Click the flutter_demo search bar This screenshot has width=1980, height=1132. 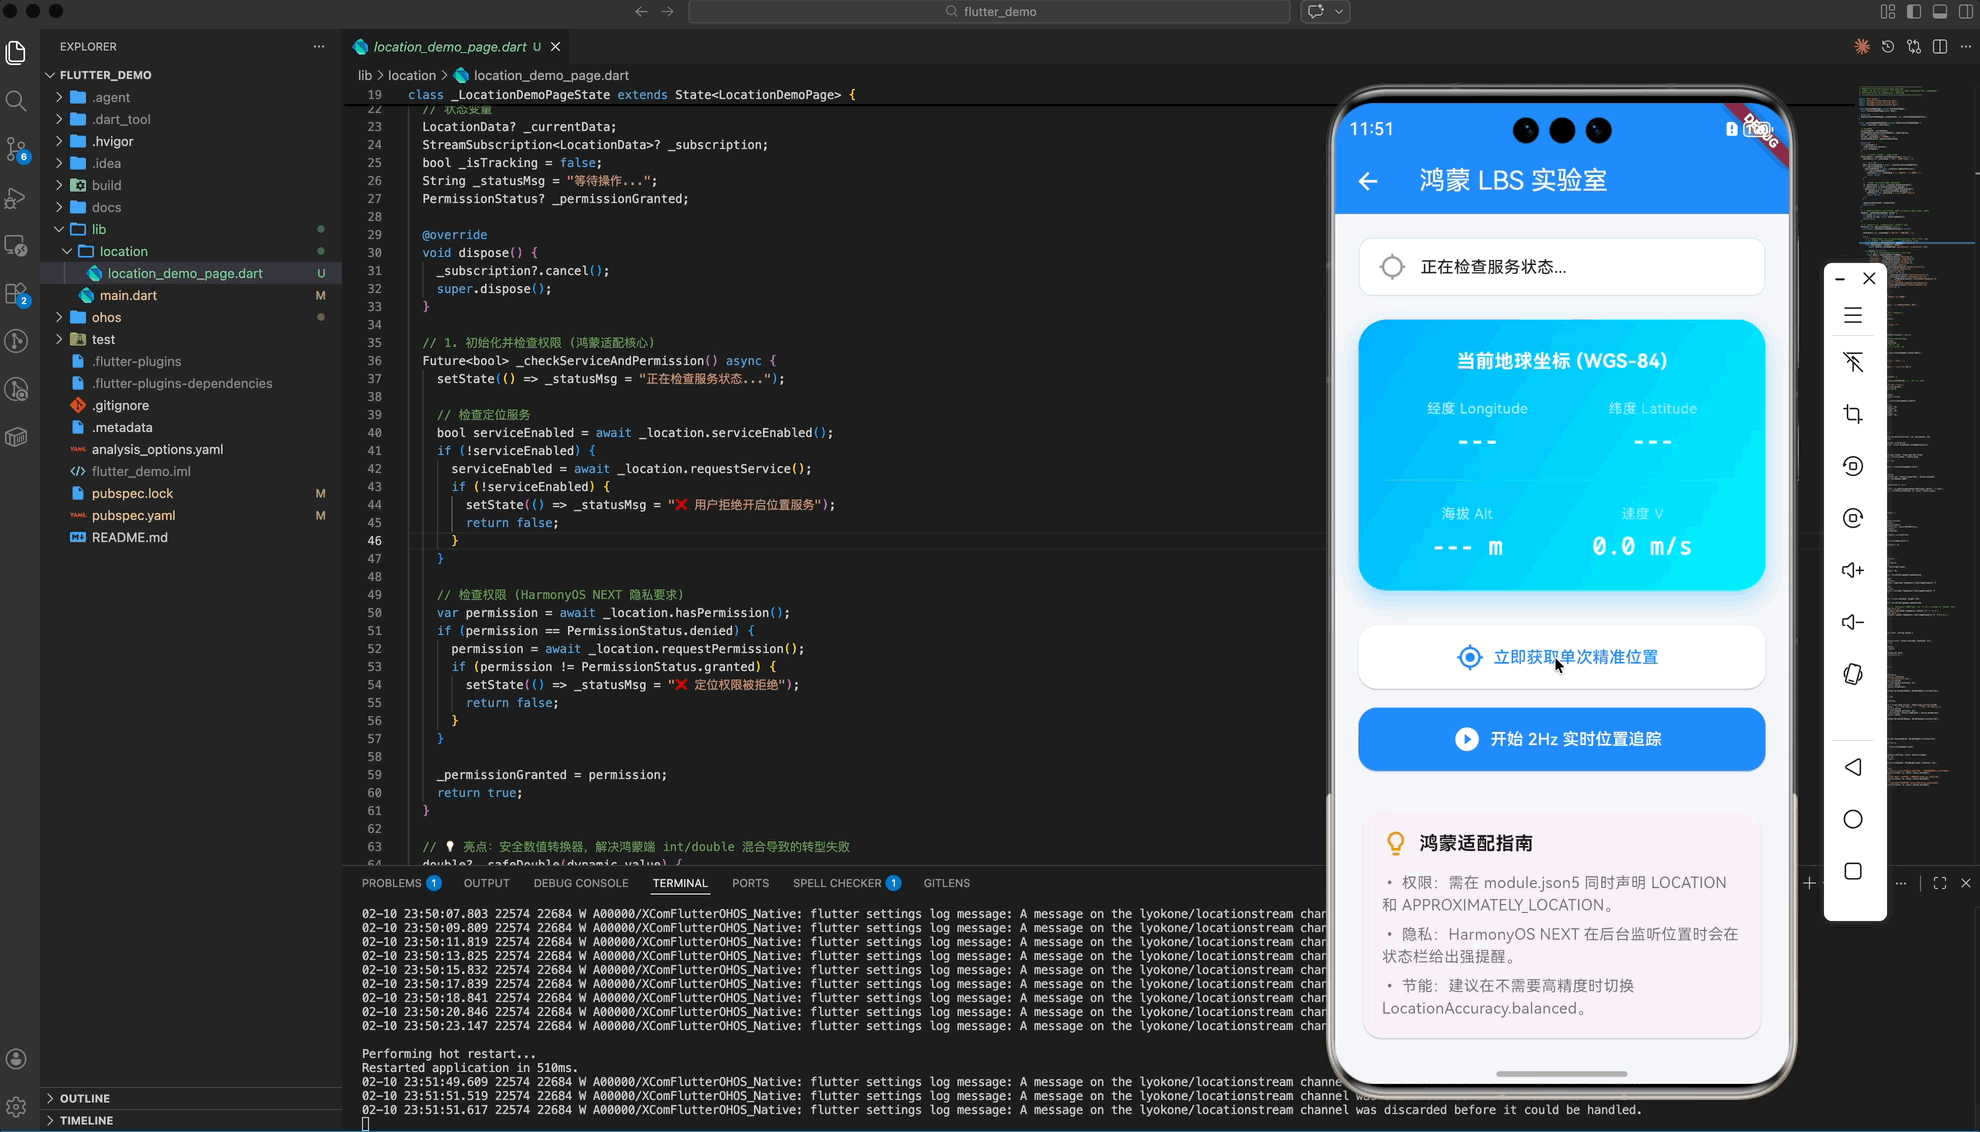pyautogui.click(x=988, y=12)
